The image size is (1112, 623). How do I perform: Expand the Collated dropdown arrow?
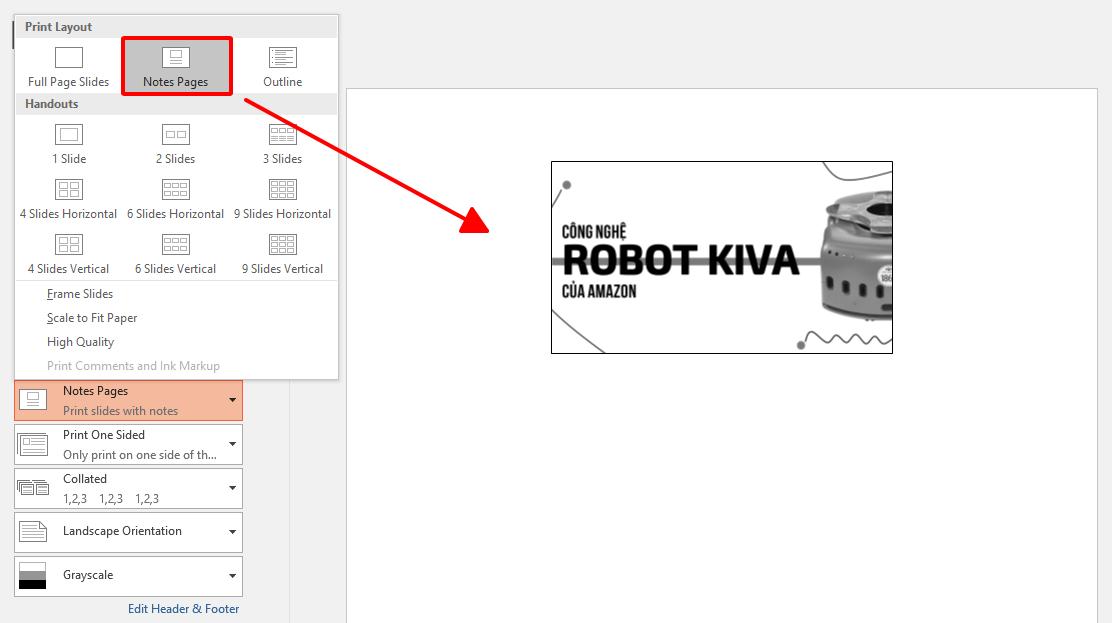coord(232,488)
